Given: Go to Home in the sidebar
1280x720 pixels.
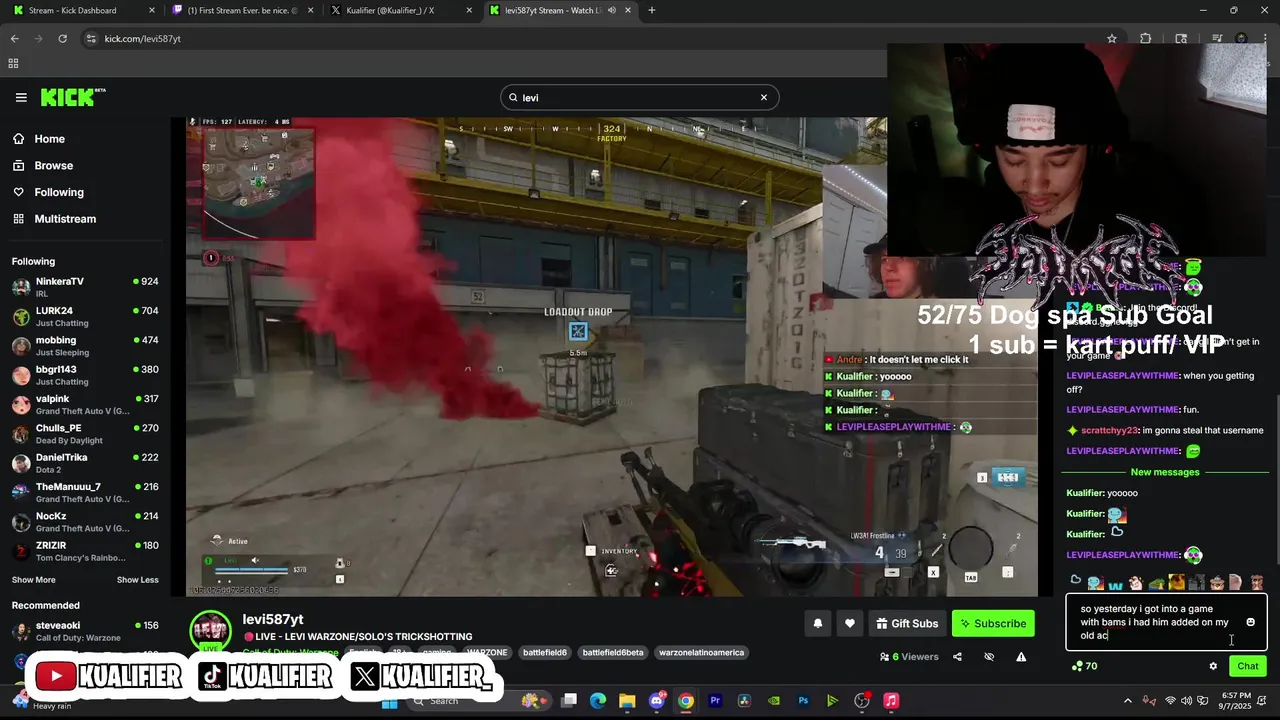Looking at the screenshot, I should [49, 139].
